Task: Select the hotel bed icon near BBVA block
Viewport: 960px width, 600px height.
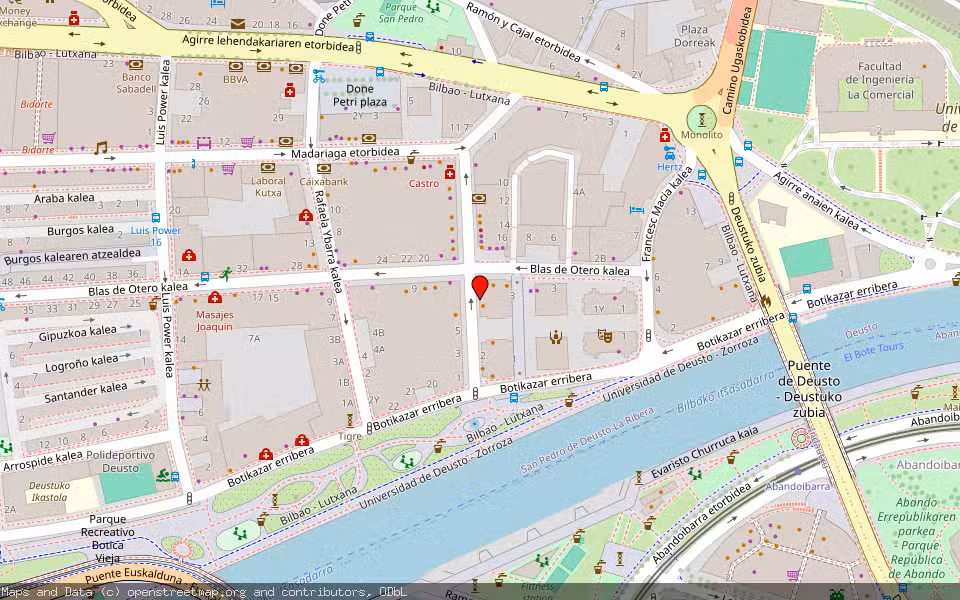Action: tap(216, 5)
